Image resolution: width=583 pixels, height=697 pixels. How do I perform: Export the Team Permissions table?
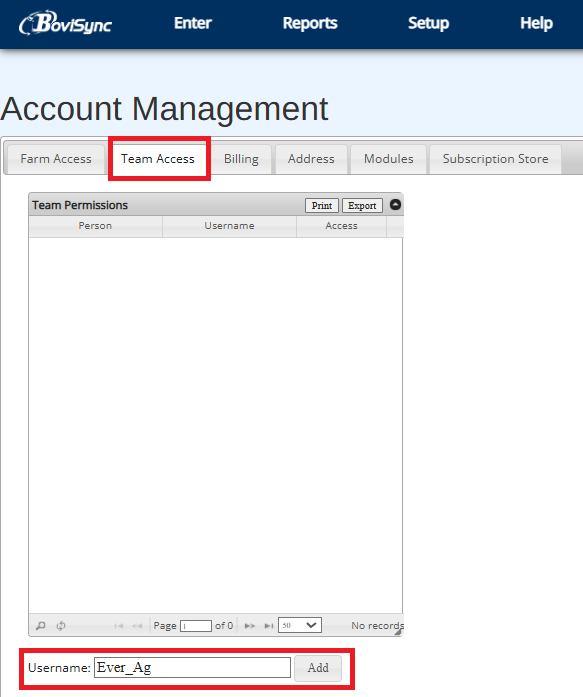pos(362,205)
